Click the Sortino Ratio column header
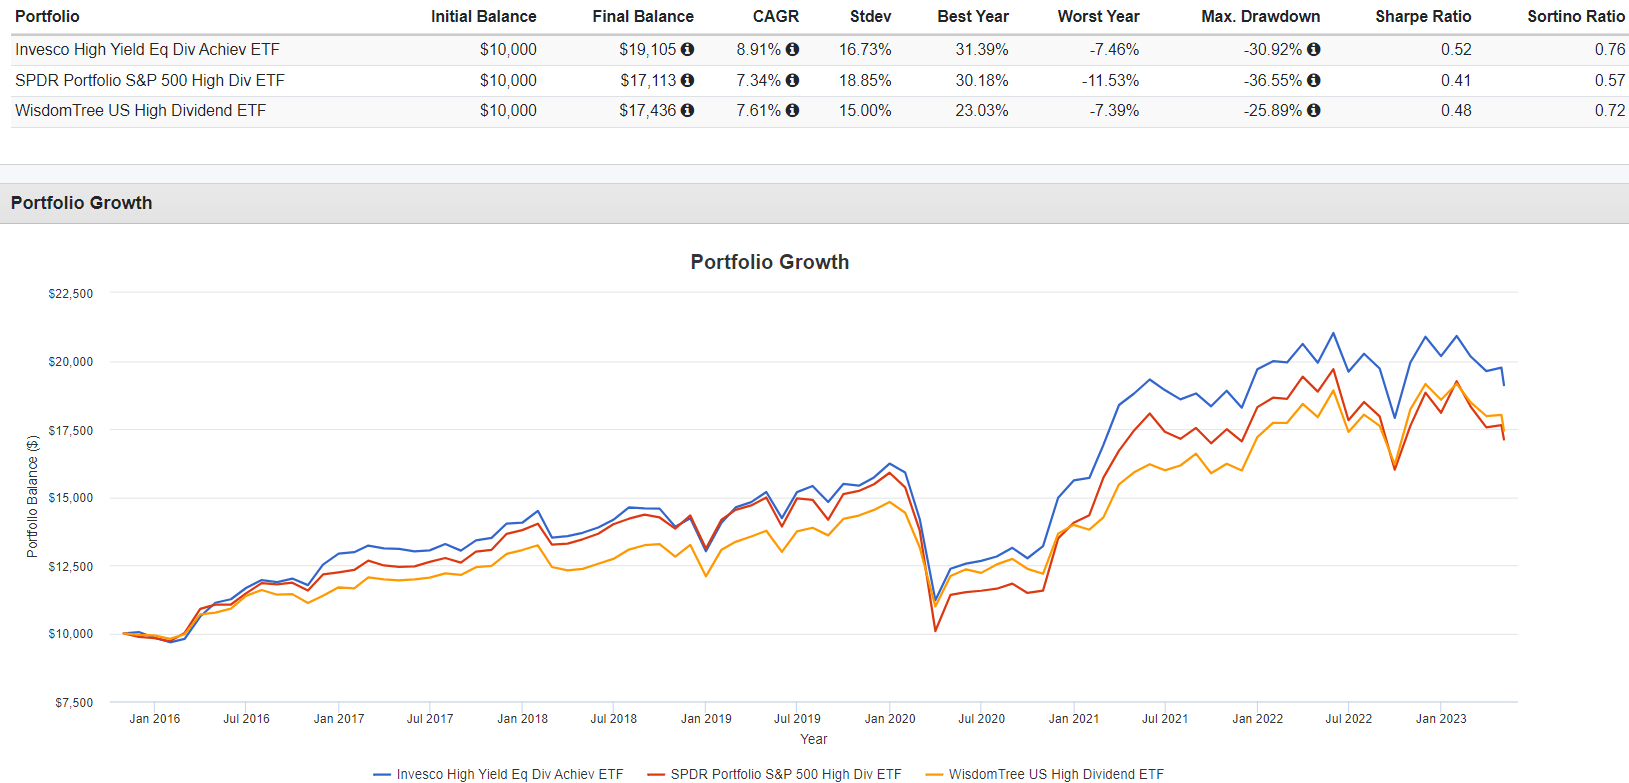 [1576, 16]
